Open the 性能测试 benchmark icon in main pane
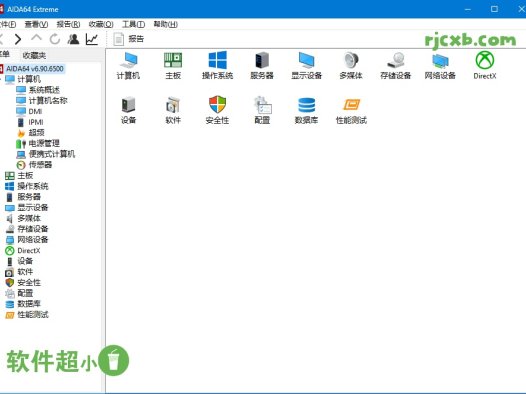This screenshot has height=394, width=526. [351, 110]
